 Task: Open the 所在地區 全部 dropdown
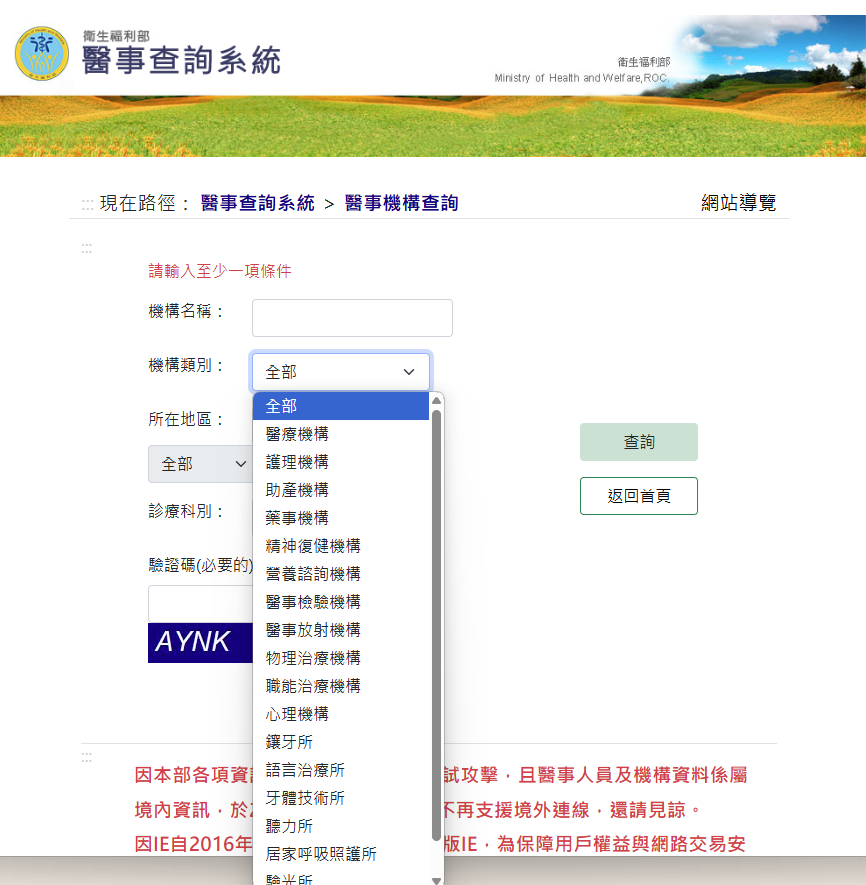pos(200,464)
